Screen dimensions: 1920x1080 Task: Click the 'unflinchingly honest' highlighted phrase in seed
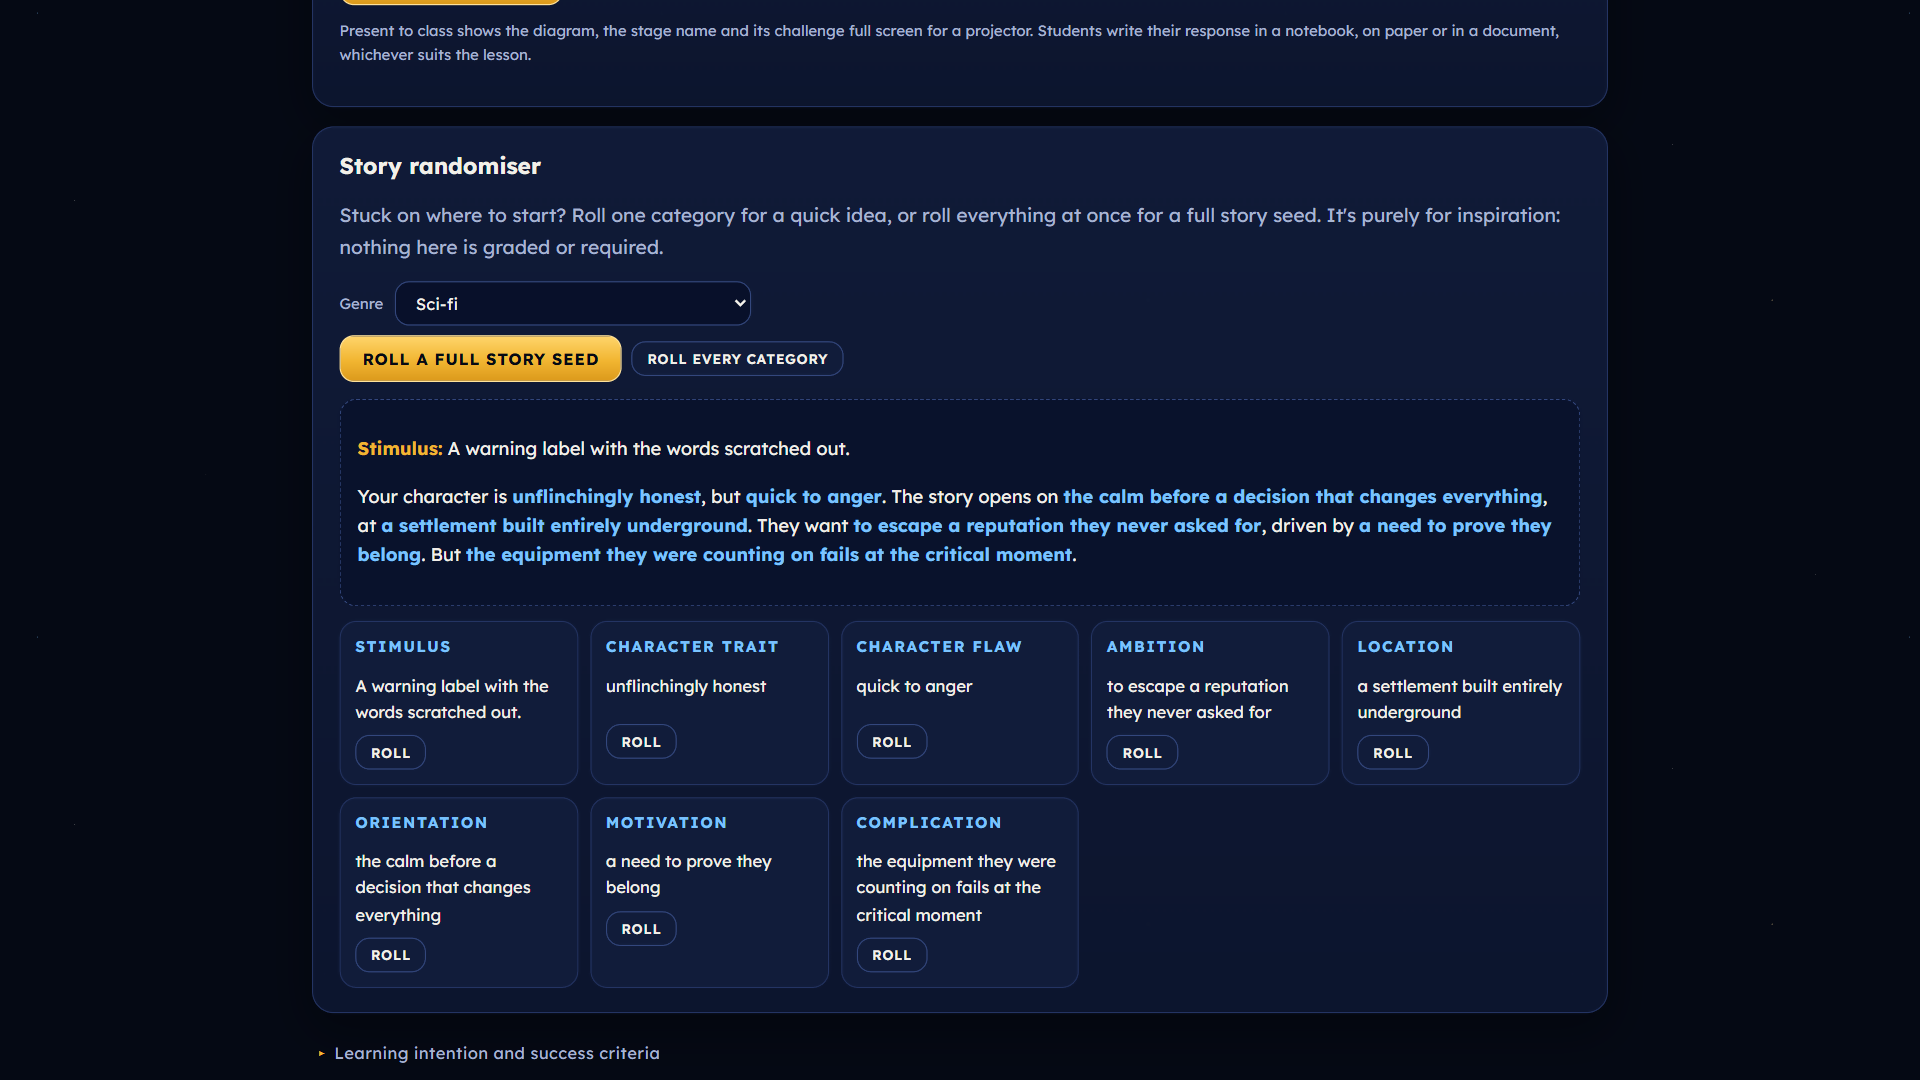pyautogui.click(x=606, y=497)
